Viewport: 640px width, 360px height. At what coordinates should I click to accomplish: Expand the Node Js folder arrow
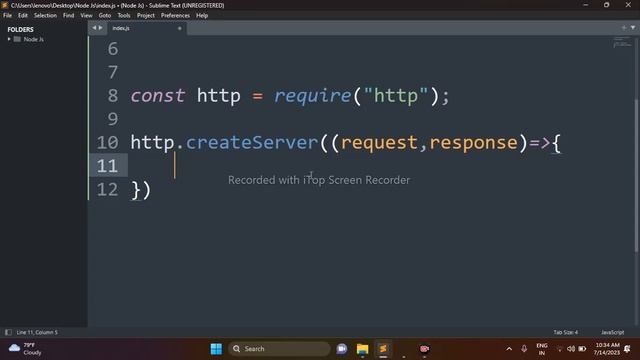tap(9, 39)
